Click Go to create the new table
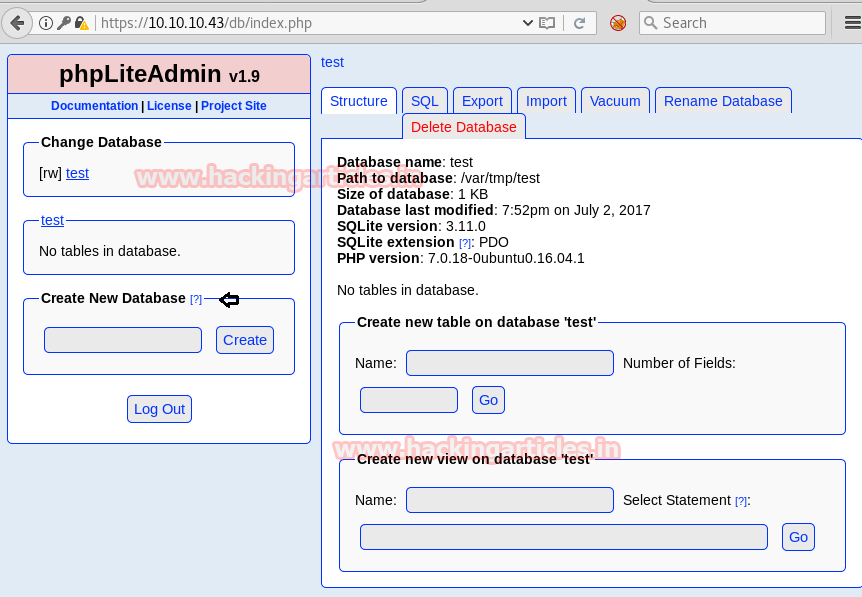This screenshot has height=597, width=862. point(488,400)
